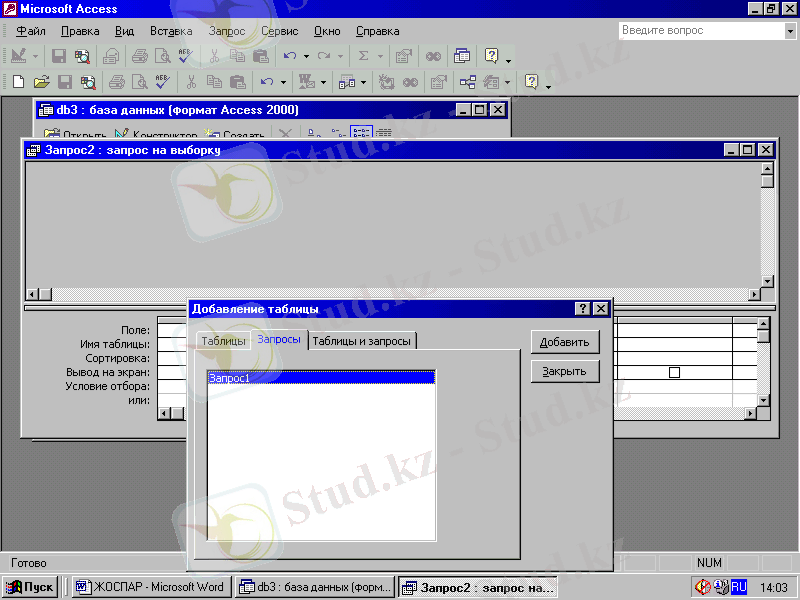This screenshot has height=600, width=800.
Task: Open the Запрос menu
Action: pyautogui.click(x=227, y=31)
